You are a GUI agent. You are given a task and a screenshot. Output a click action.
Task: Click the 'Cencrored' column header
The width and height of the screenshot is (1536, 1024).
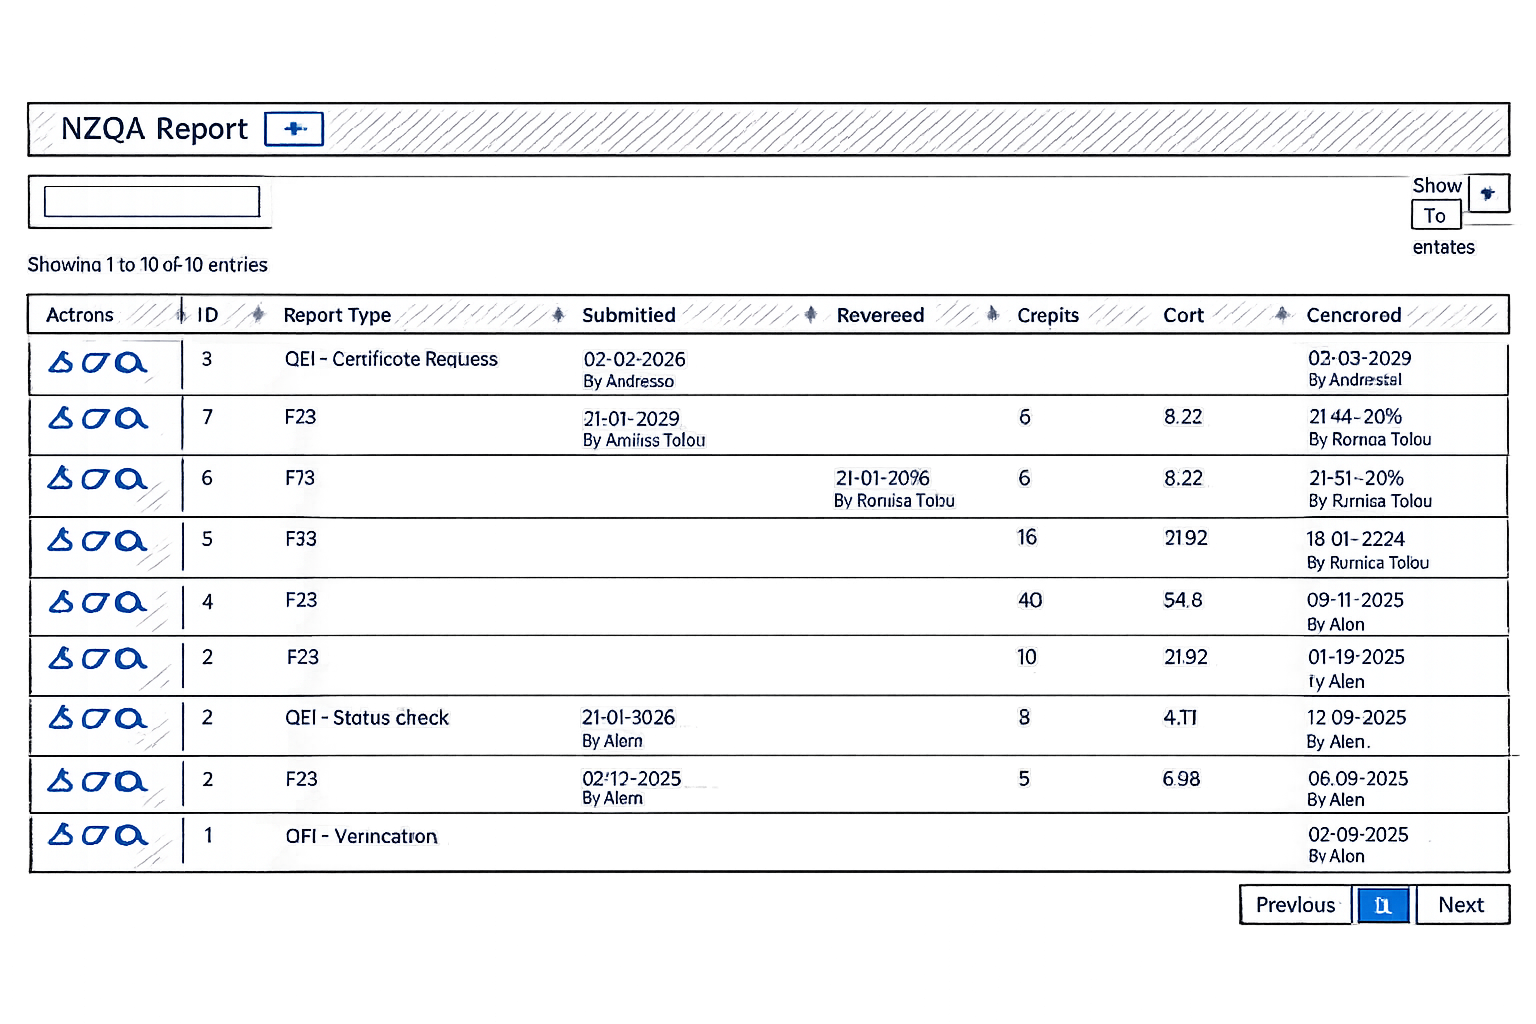point(1354,315)
